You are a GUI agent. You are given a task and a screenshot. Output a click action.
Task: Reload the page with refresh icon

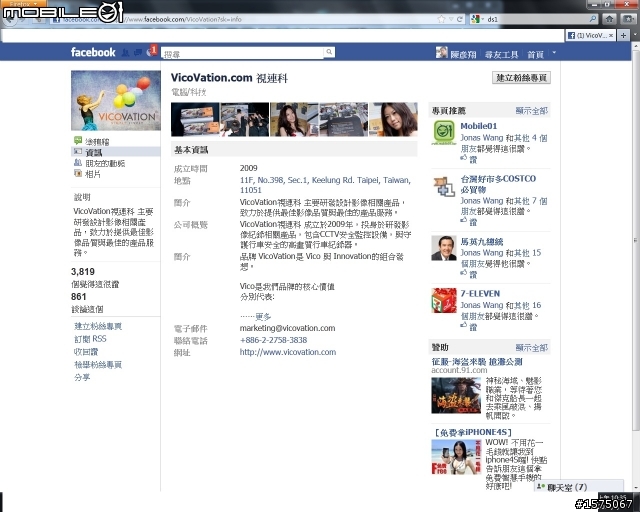(460, 19)
